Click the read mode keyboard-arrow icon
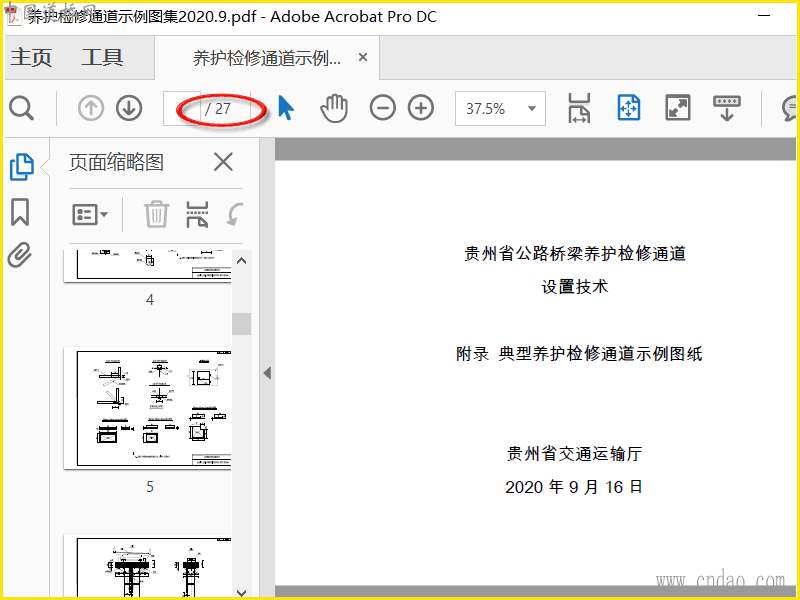 (727, 108)
